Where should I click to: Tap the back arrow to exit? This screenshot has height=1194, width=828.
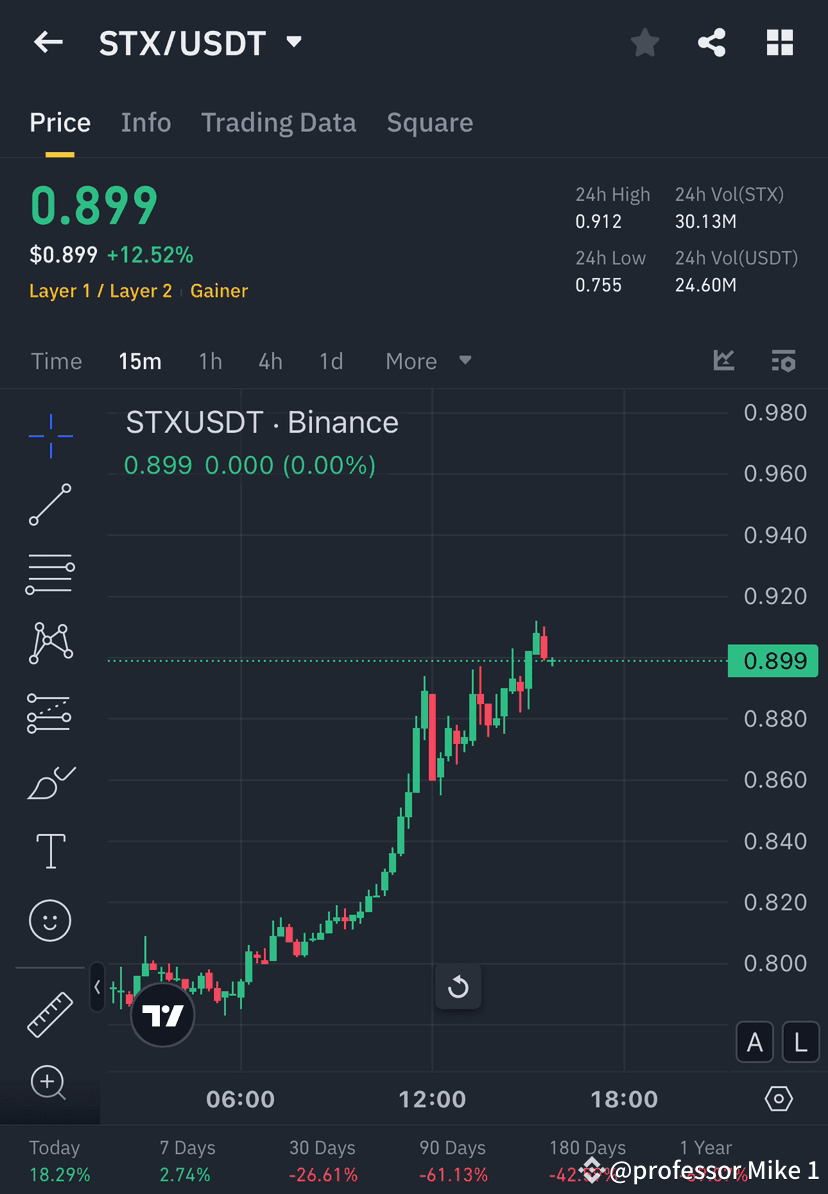(x=48, y=42)
